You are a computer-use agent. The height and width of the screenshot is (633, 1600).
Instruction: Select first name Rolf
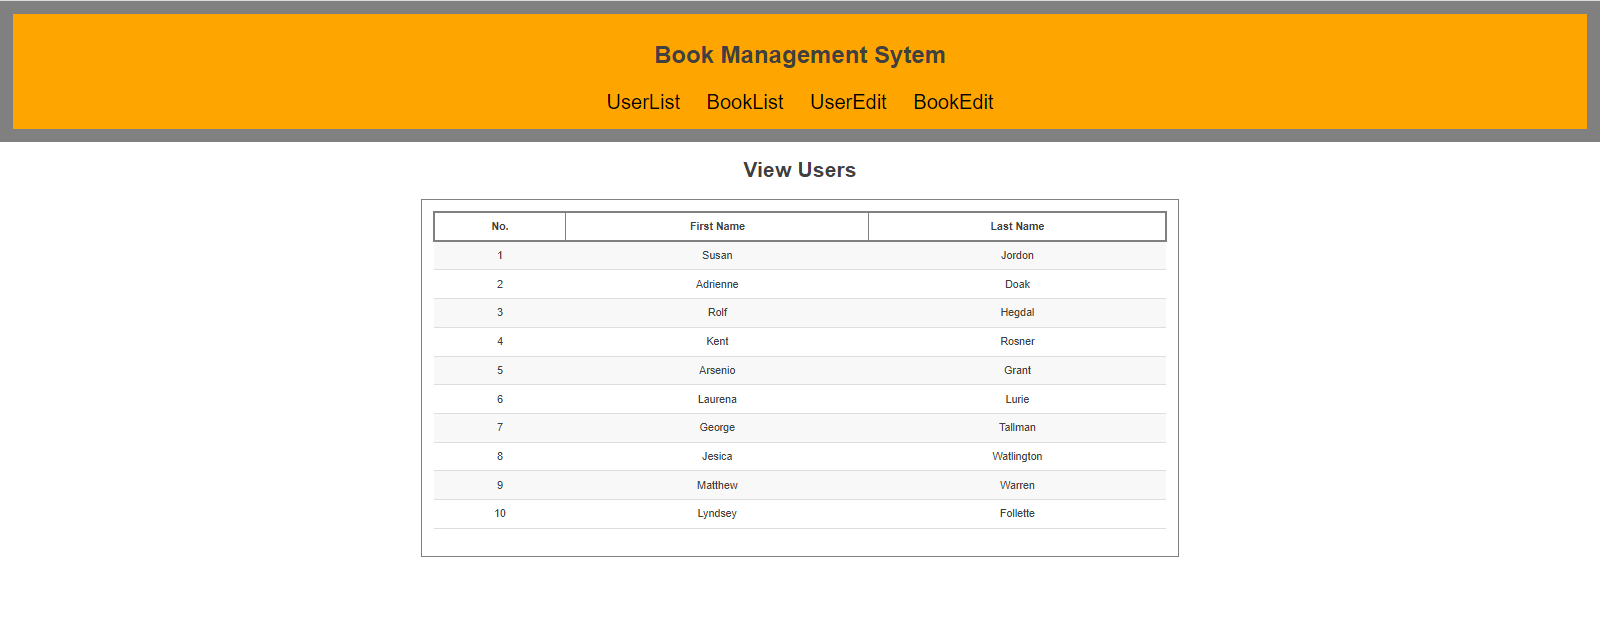coord(717,312)
